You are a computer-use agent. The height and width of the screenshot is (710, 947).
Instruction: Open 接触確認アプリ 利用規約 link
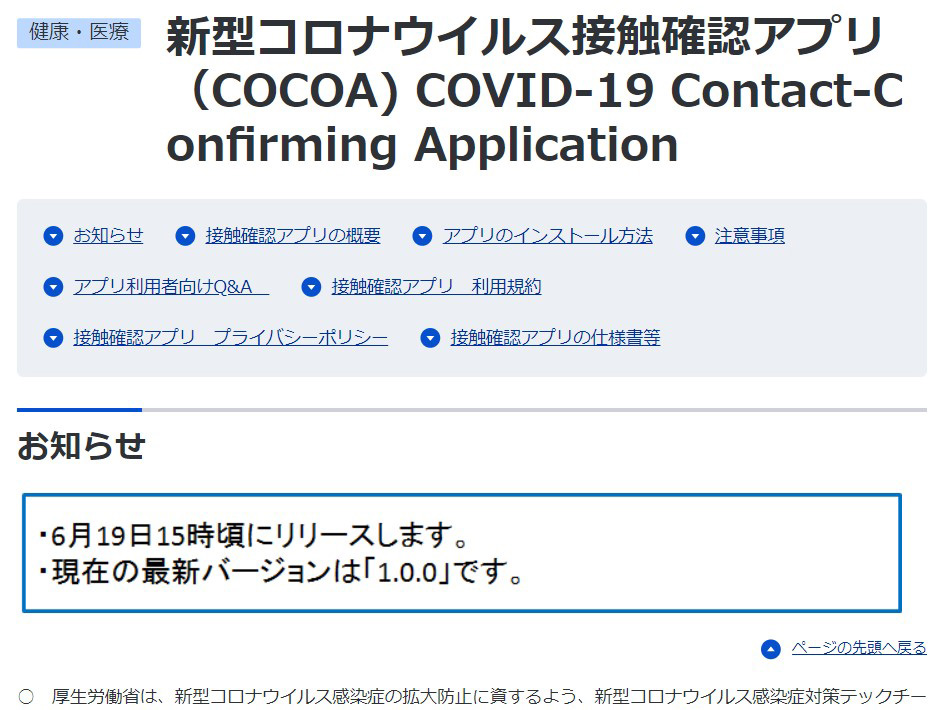(436, 287)
